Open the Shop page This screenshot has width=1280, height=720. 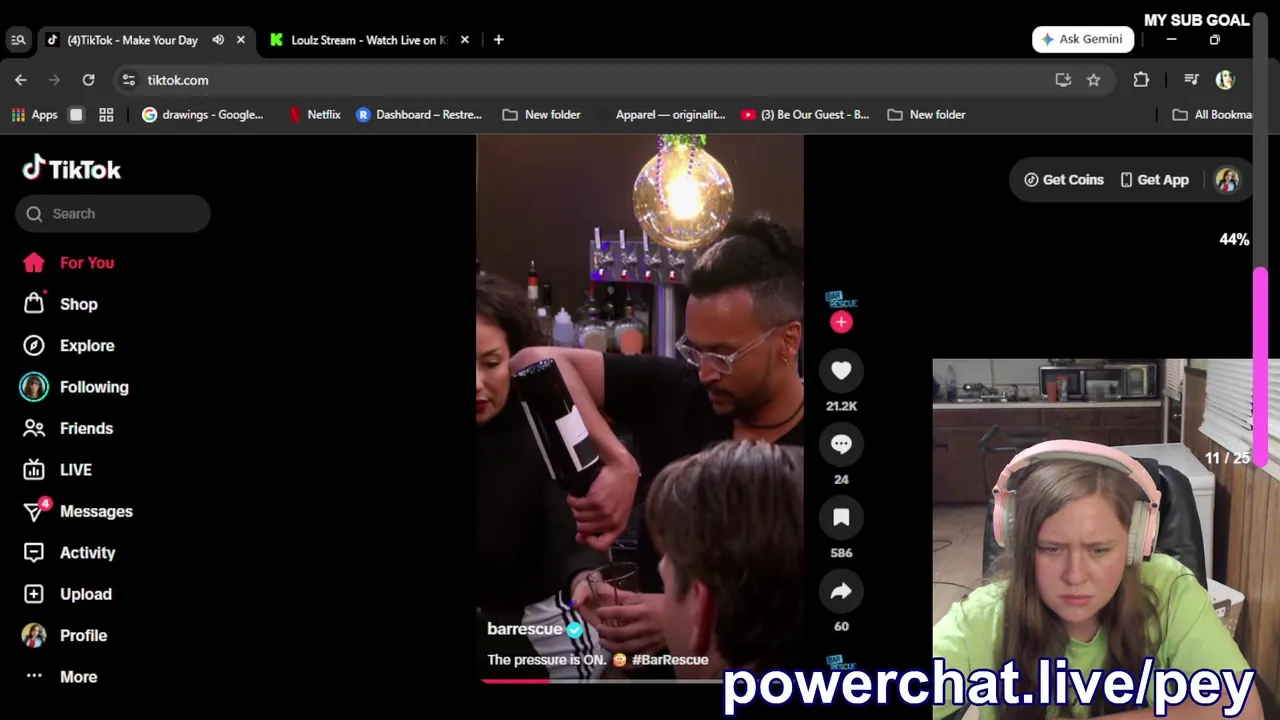coord(60,304)
